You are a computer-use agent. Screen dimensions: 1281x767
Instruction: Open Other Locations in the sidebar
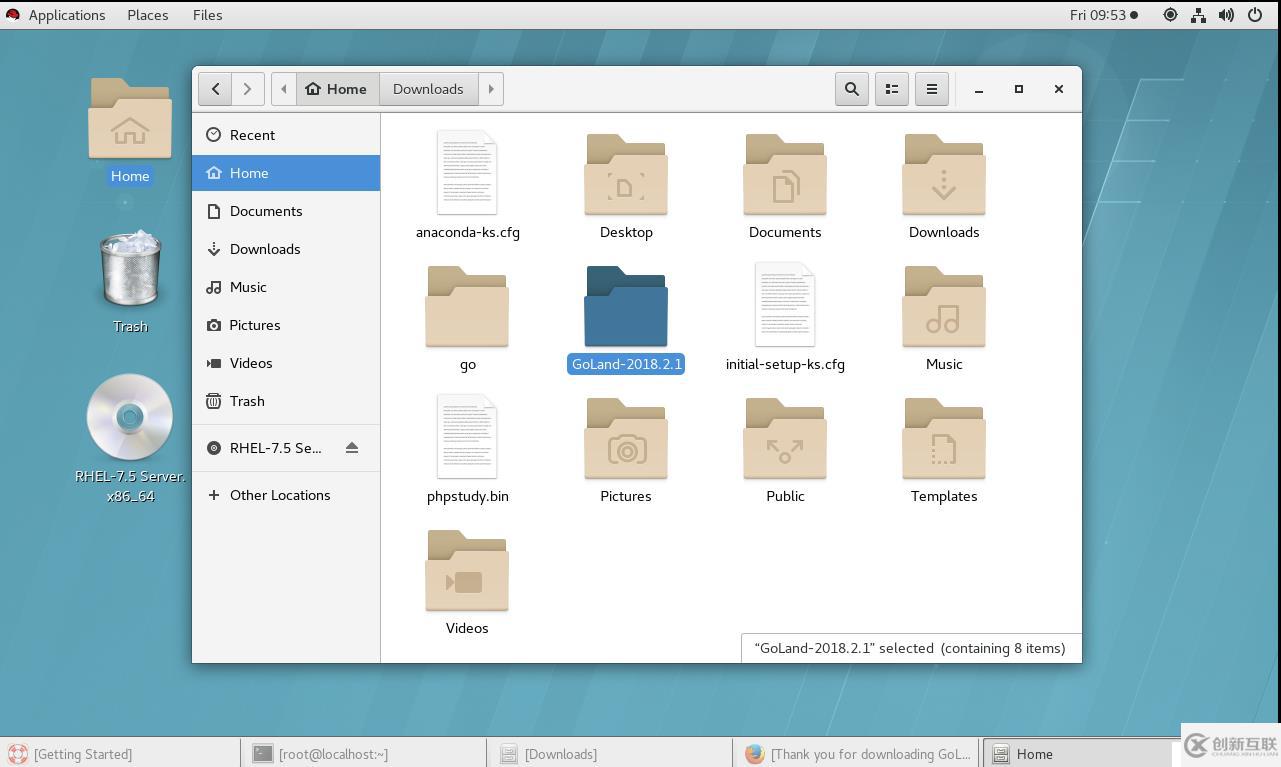point(286,495)
